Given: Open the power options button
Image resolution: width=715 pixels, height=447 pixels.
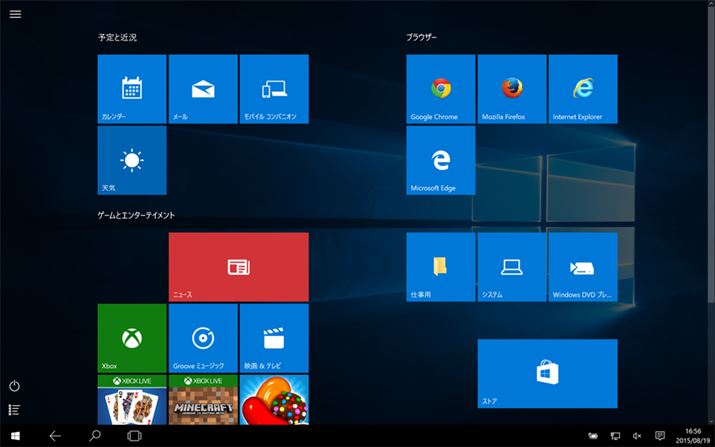Looking at the screenshot, I should point(15,386).
